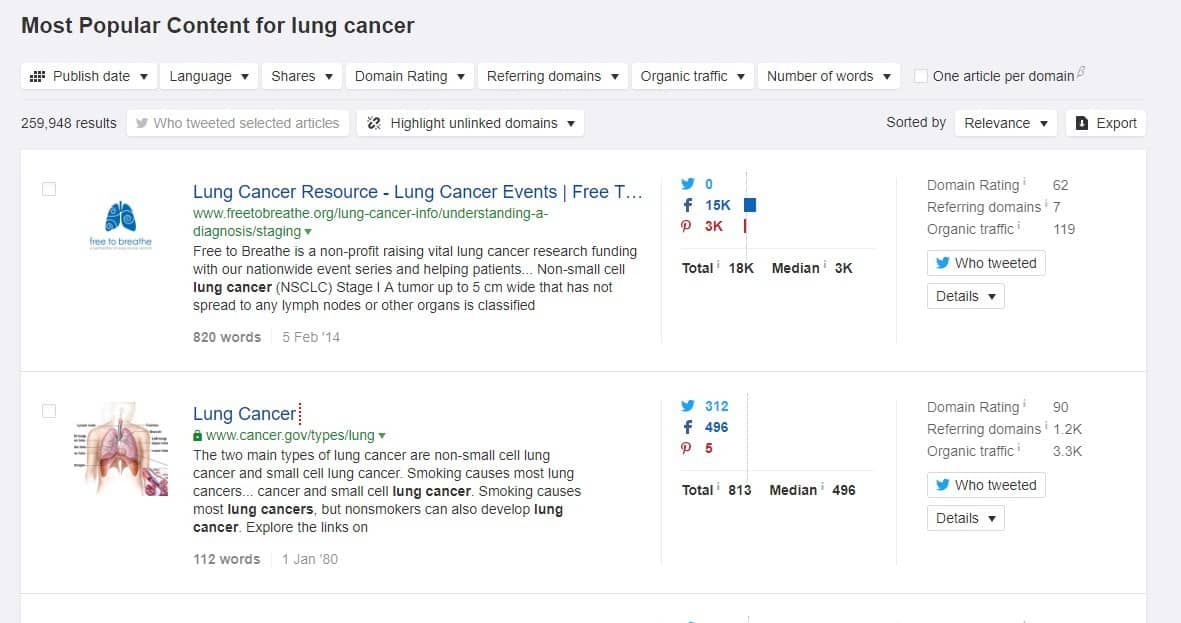Image resolution: width=1181 pixels, height=623 pixels.
Task: Click info icon next to first Domain Rating
Action: tap(1024, 183)
